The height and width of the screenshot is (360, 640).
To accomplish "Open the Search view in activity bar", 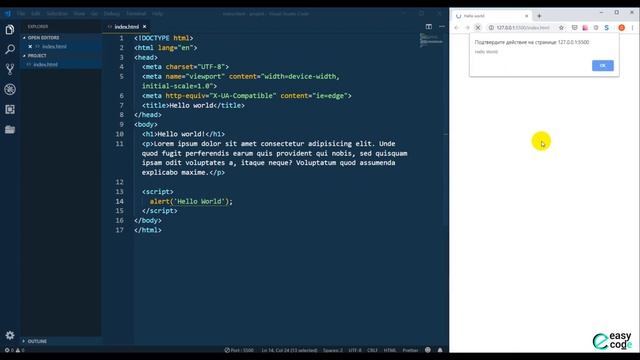I will pyautogui.click(x=10, y=49).
